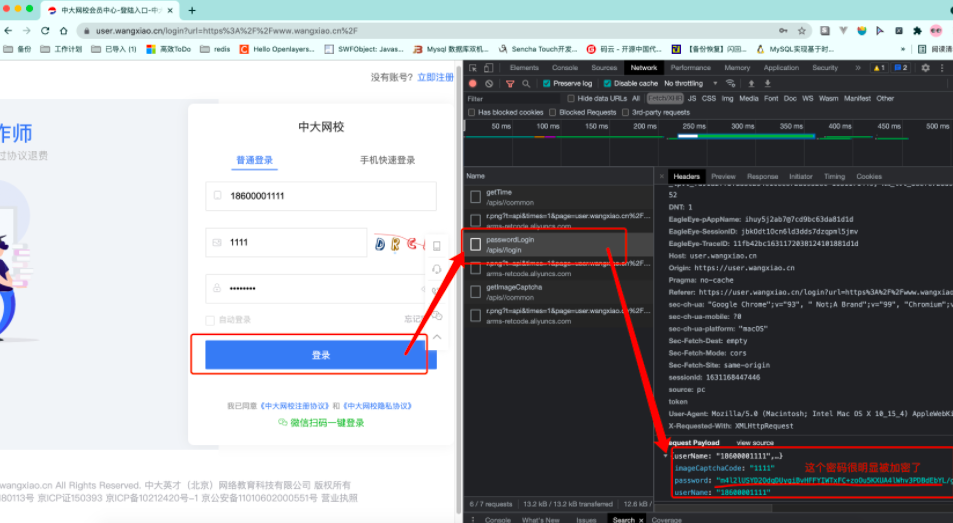Image resolution: width=953 pixels, height=523 pixels.
Task: Open the browser home page
Action: (64, 30)
